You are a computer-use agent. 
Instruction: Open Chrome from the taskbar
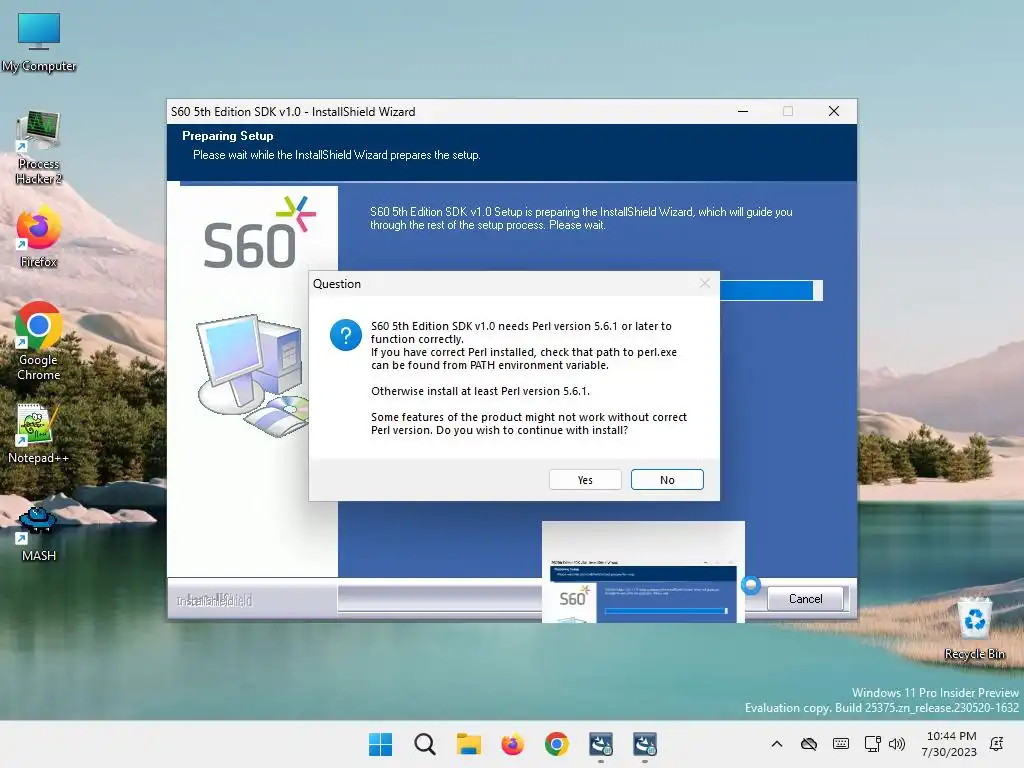point(556,744)
